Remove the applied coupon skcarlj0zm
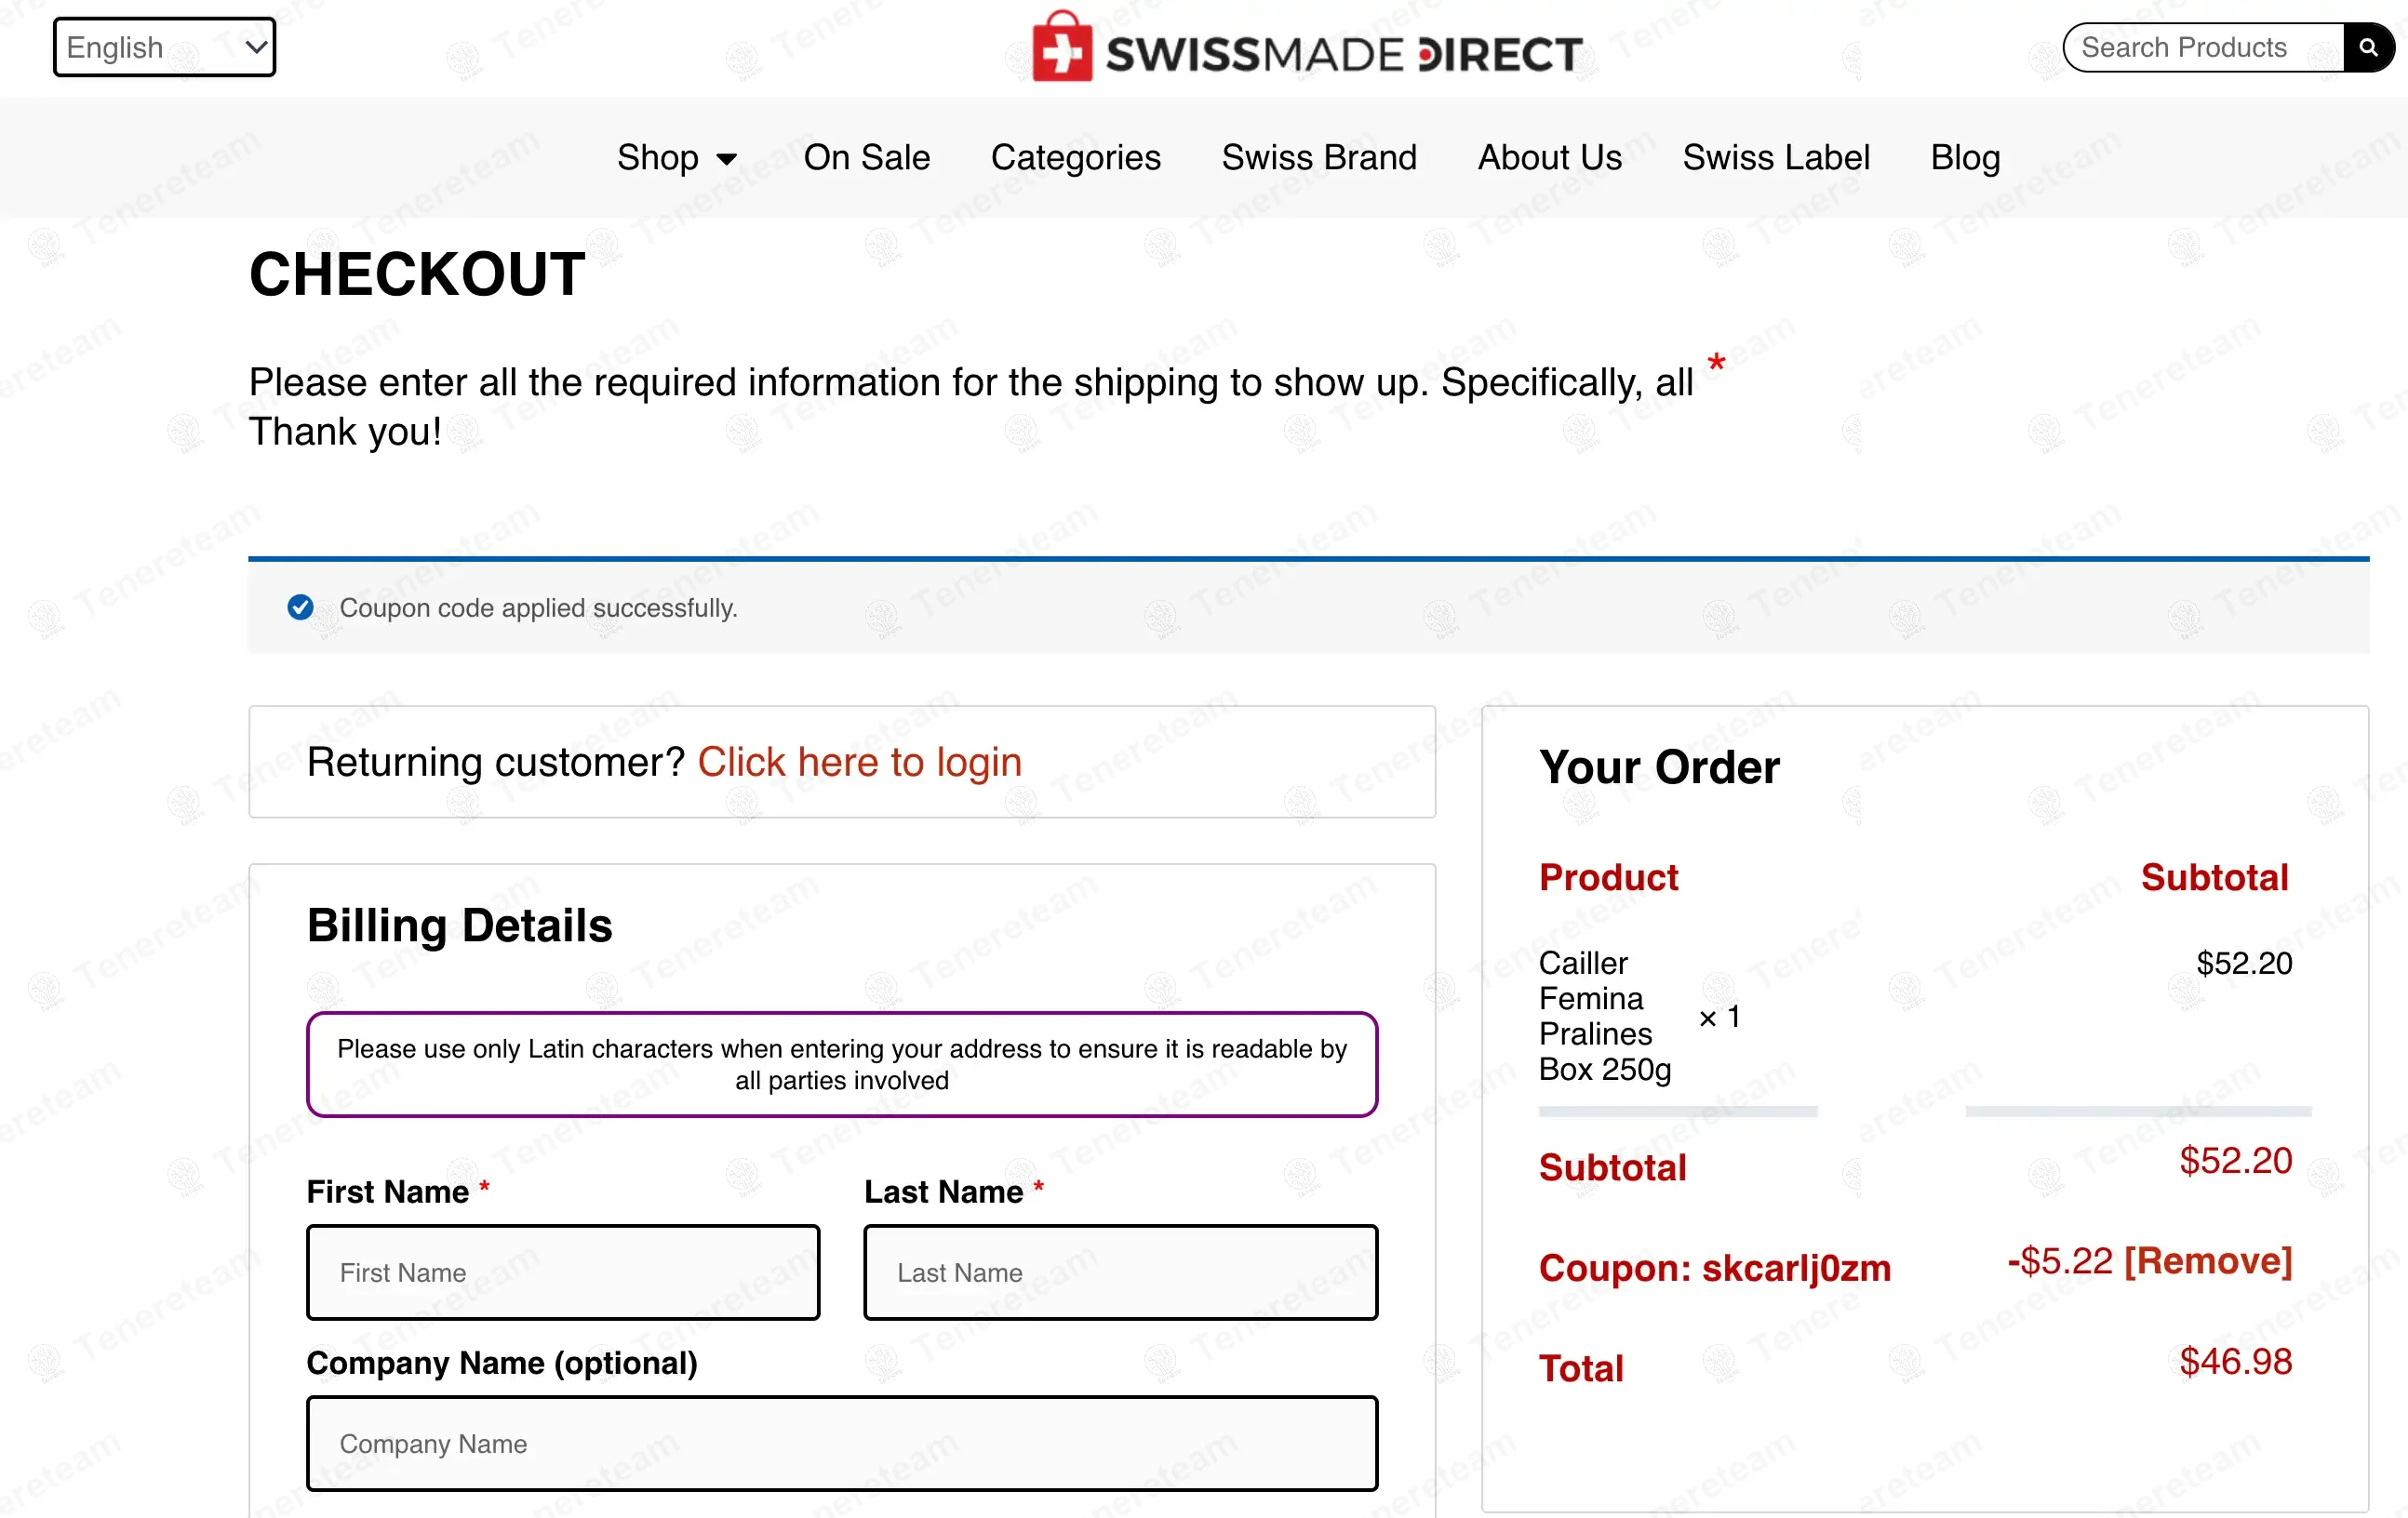 pos(2207,1261)
